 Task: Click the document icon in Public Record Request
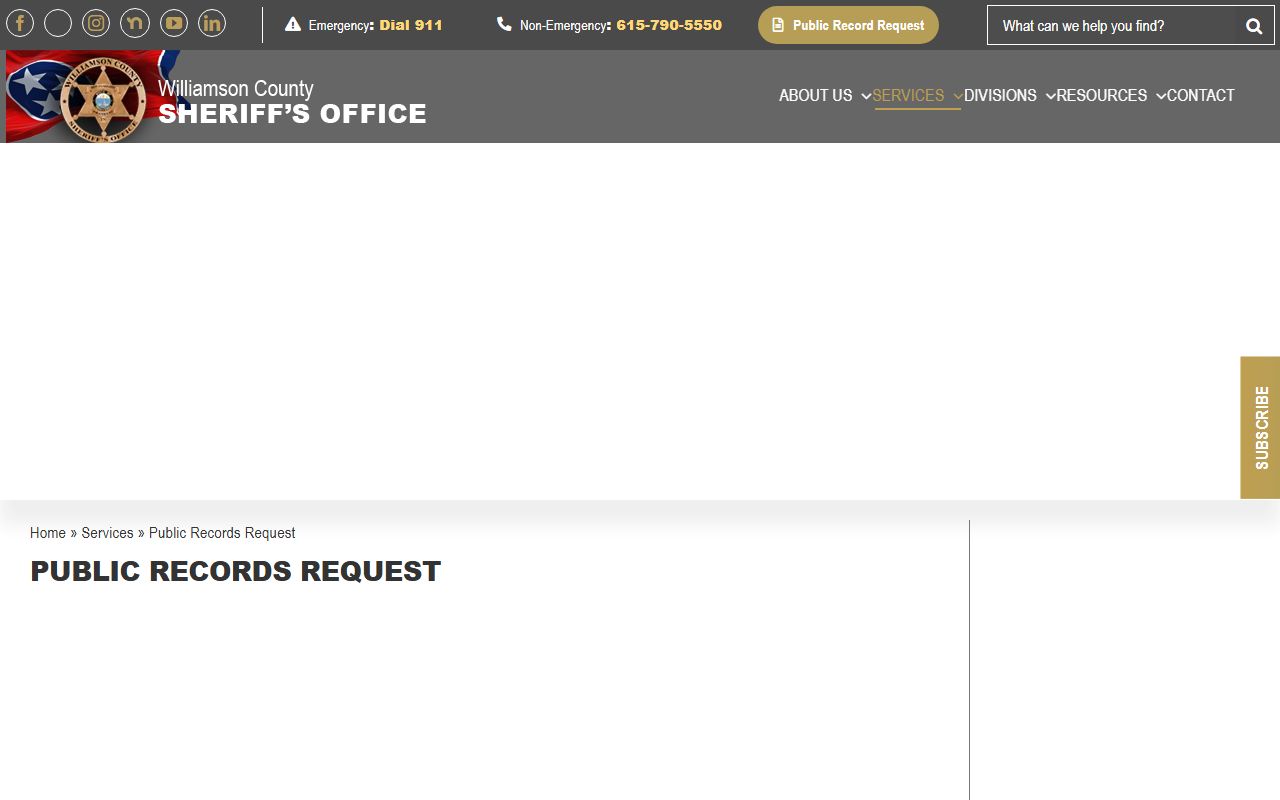(778, 25)
